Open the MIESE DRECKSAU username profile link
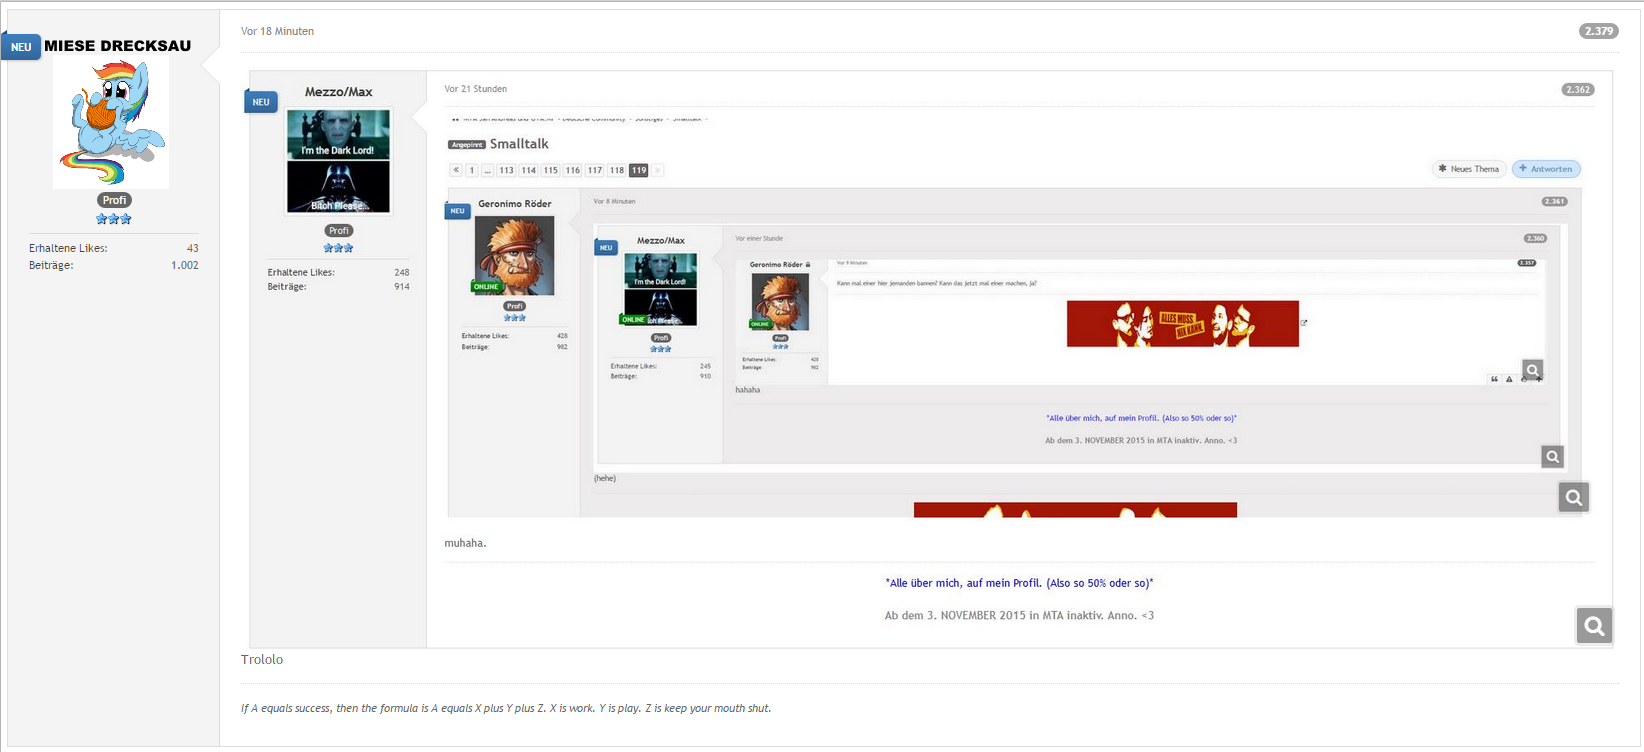Screen dimensions: 1644x752 click(x=117, y=46)
